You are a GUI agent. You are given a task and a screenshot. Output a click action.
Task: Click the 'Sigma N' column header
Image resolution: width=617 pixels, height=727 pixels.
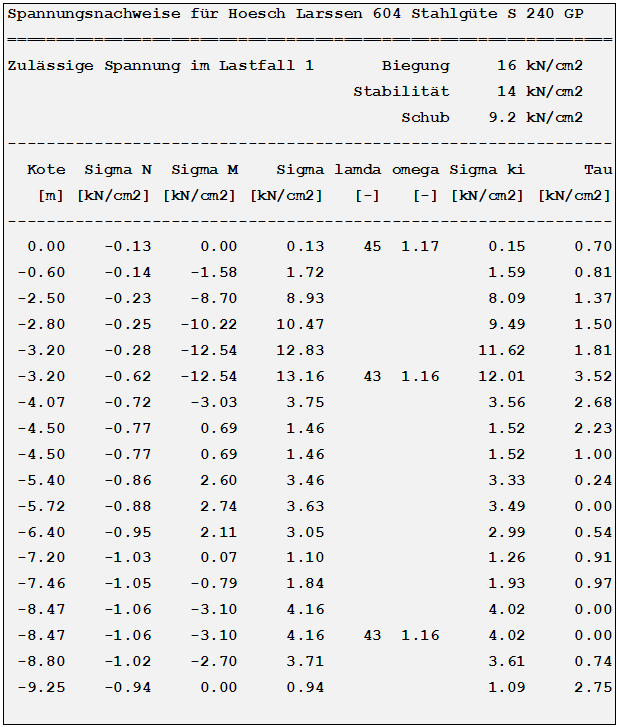pyautogui.click(x=118, y=170)
